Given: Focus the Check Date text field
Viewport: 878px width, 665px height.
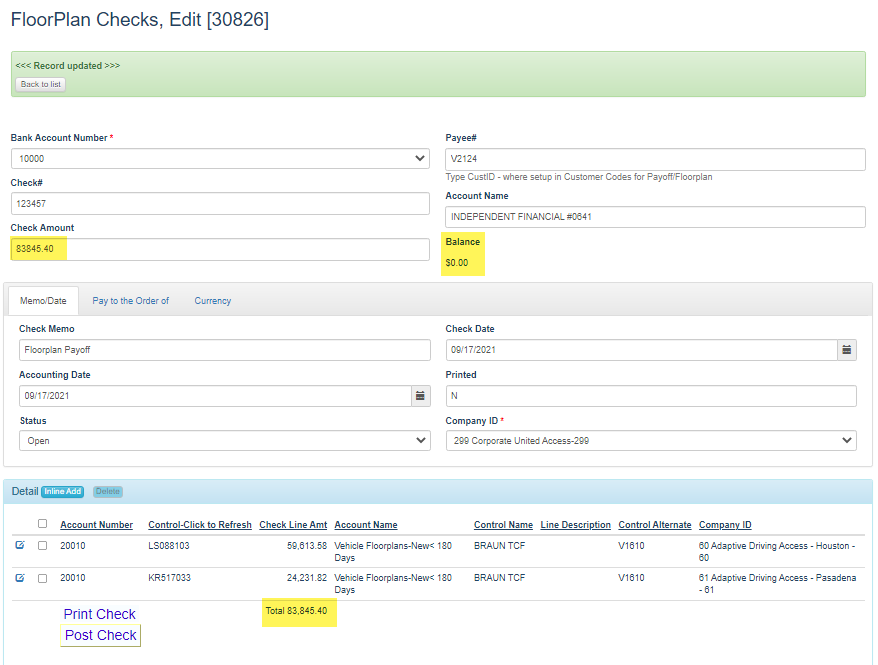Looking at the screenshot, I should click(x=642, y=350).
